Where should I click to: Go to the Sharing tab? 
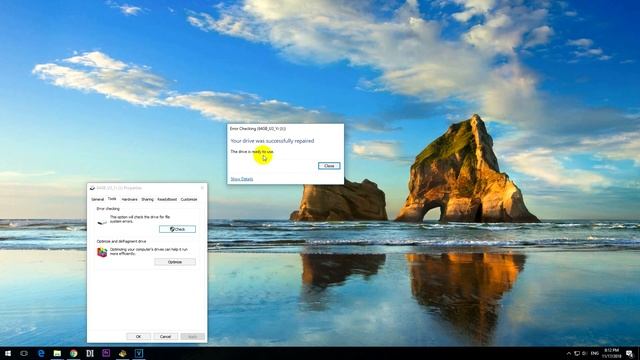[x=147, y=200]
